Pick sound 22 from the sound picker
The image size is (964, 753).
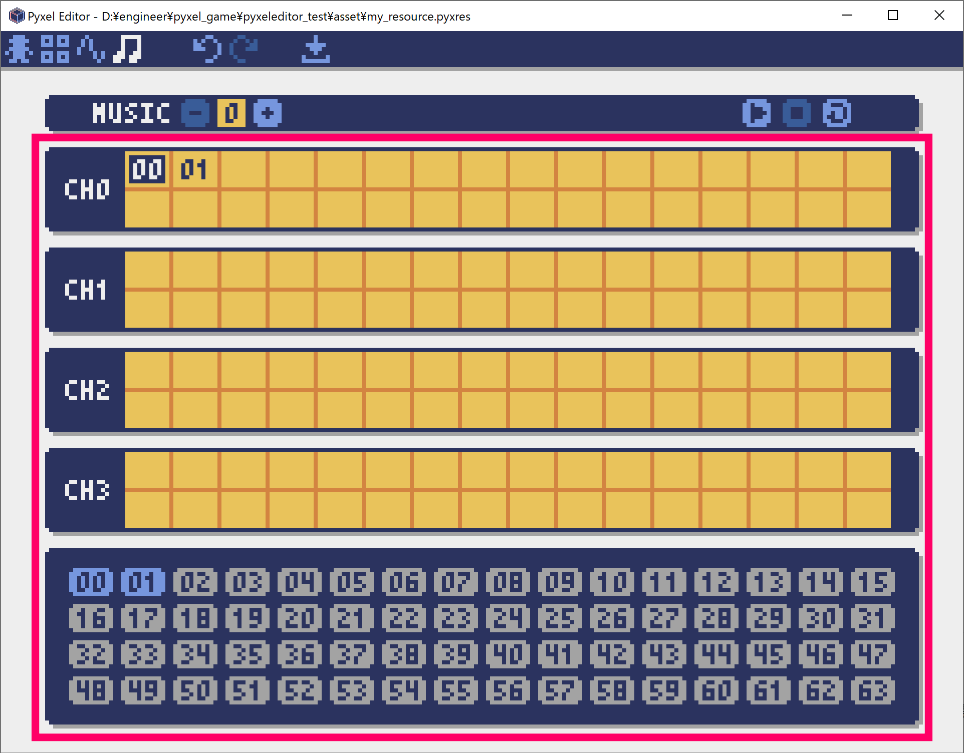(x=404, y=618)
